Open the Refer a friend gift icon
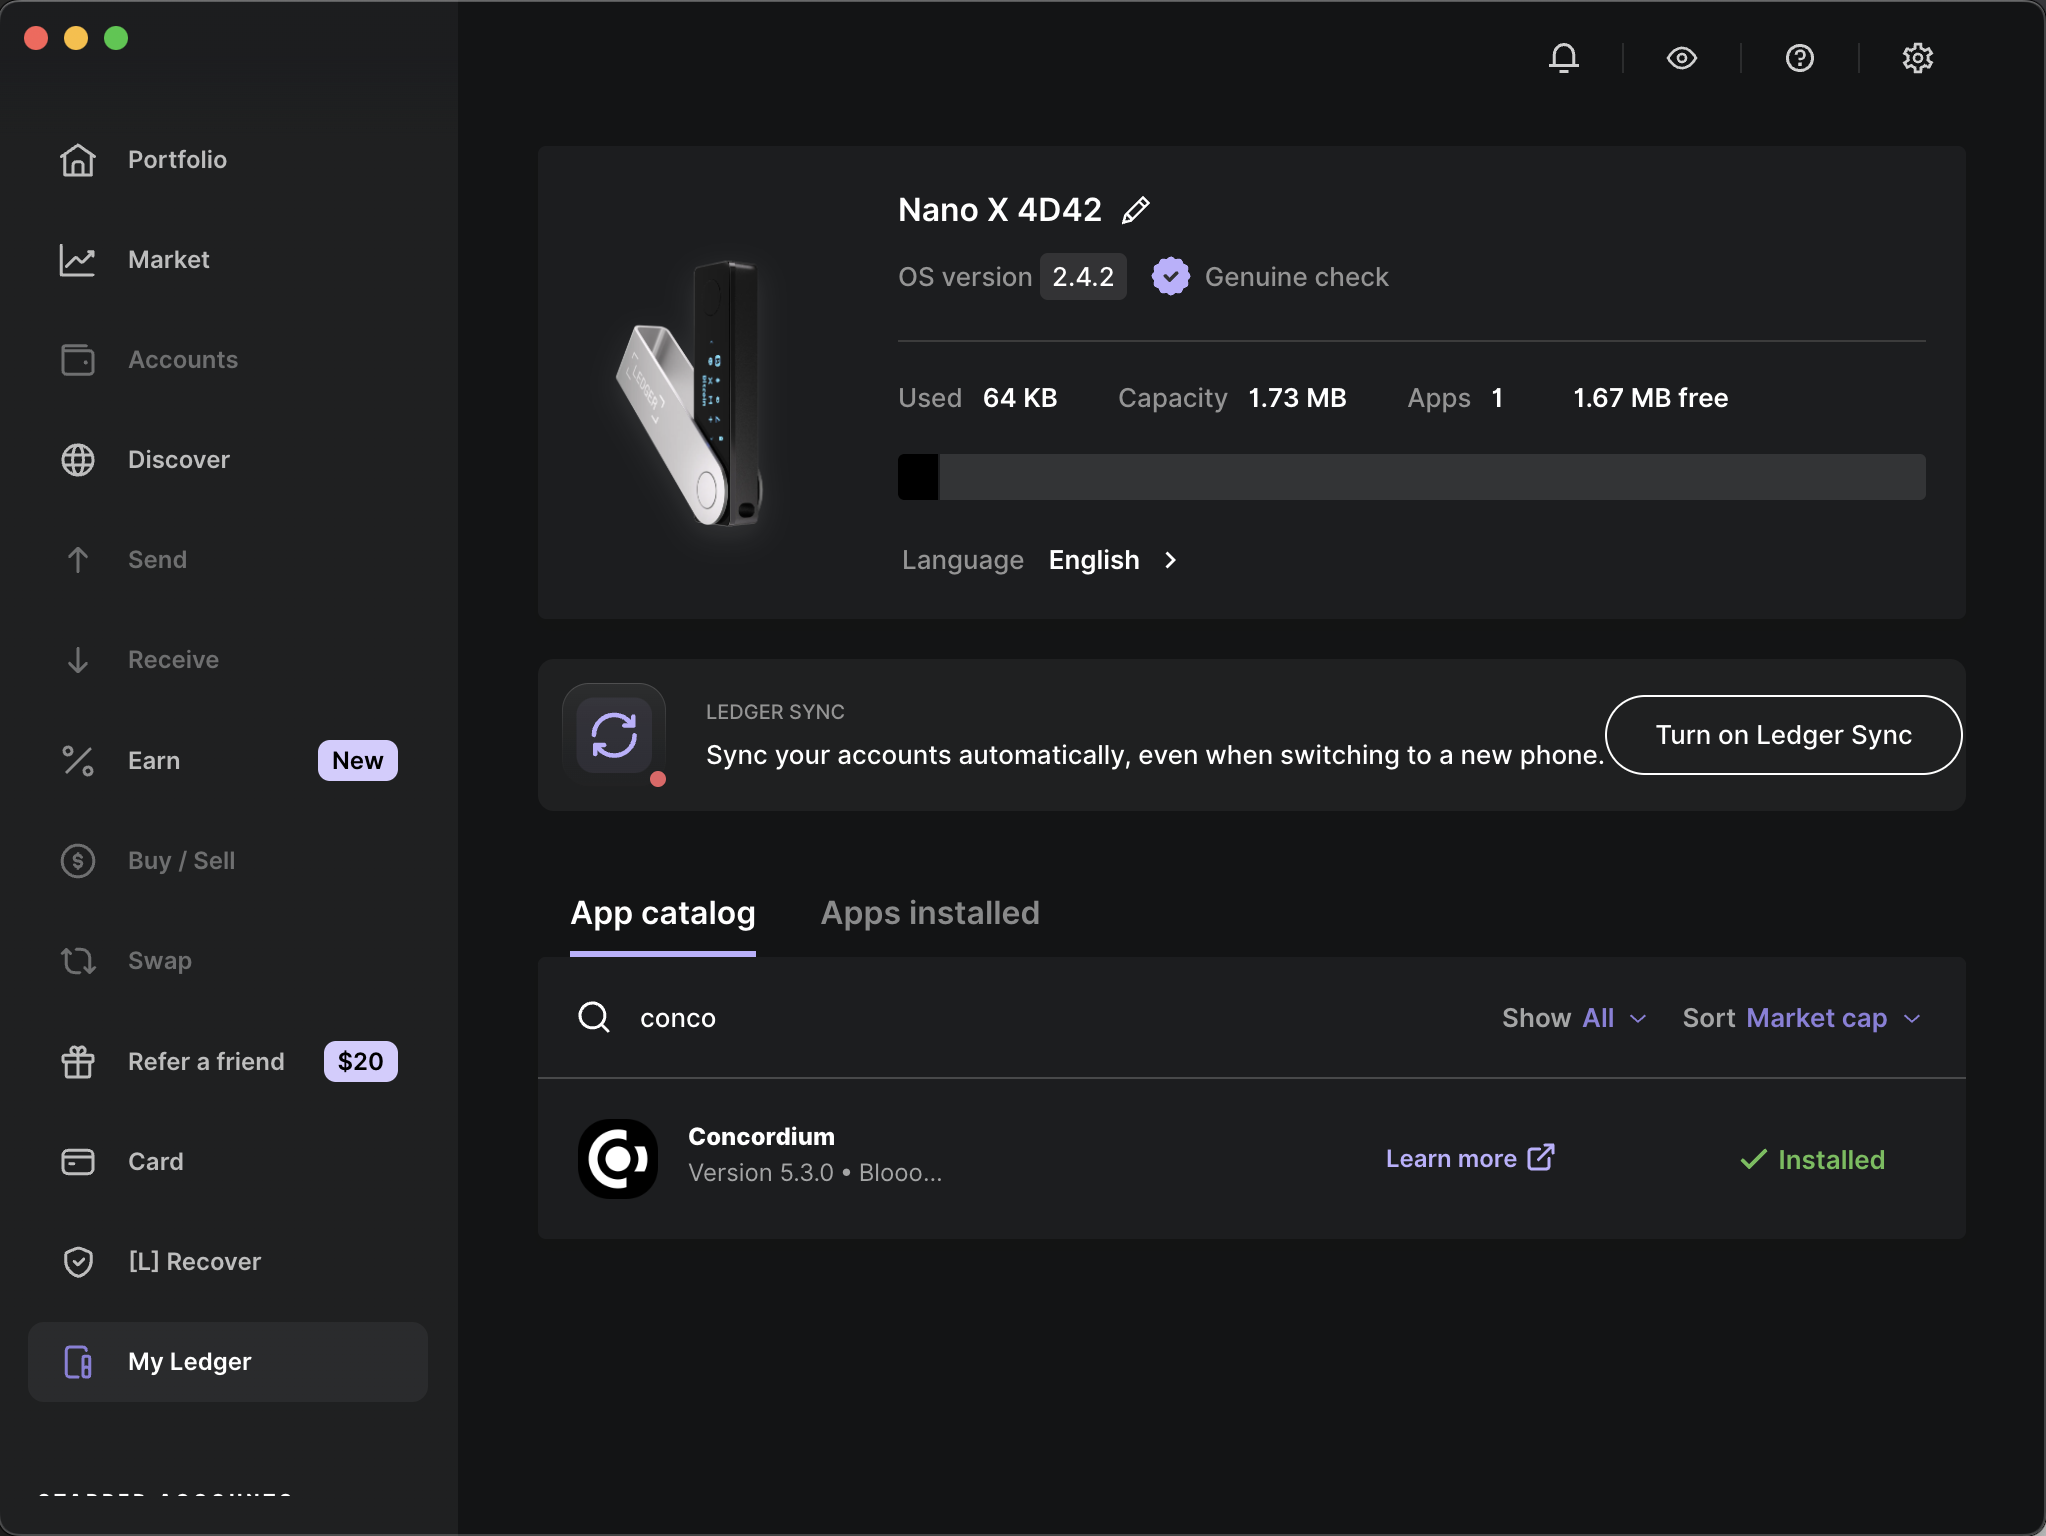2046x1536 pixels. pos(78,1061)
